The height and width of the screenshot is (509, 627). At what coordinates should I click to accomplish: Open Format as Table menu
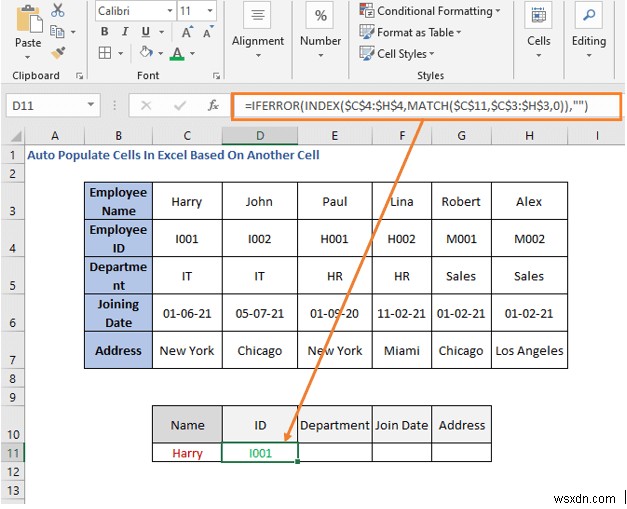click(459, 32)
